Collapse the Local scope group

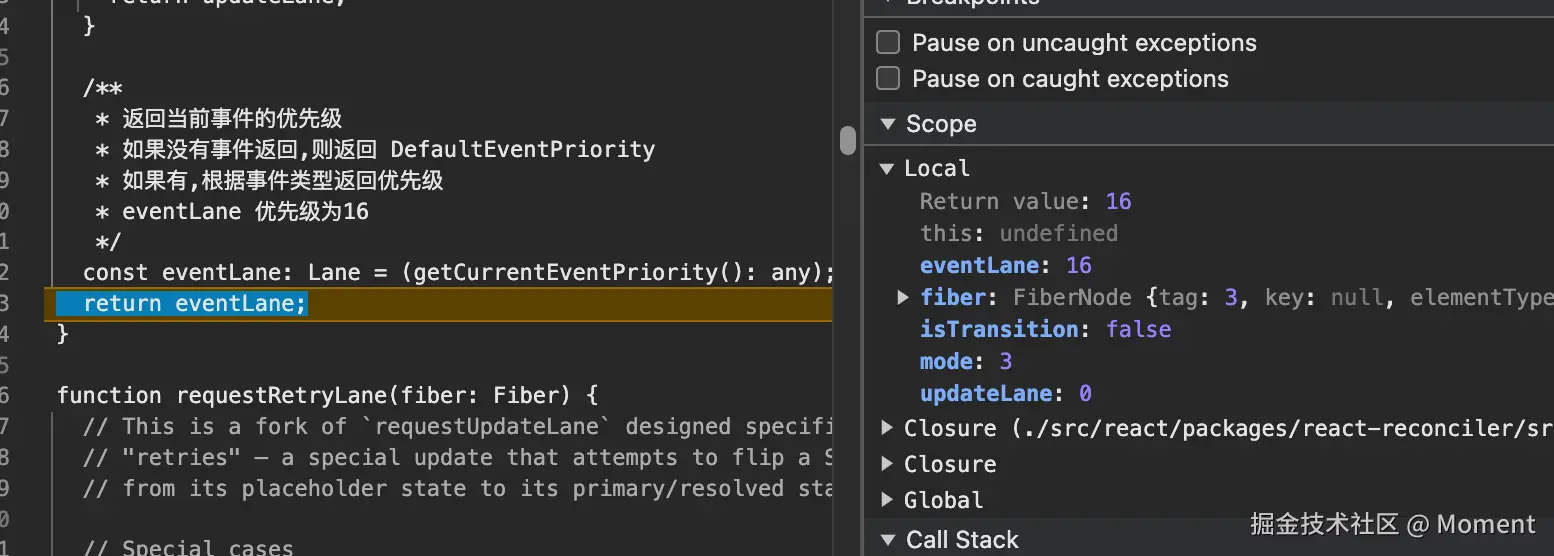887,168
